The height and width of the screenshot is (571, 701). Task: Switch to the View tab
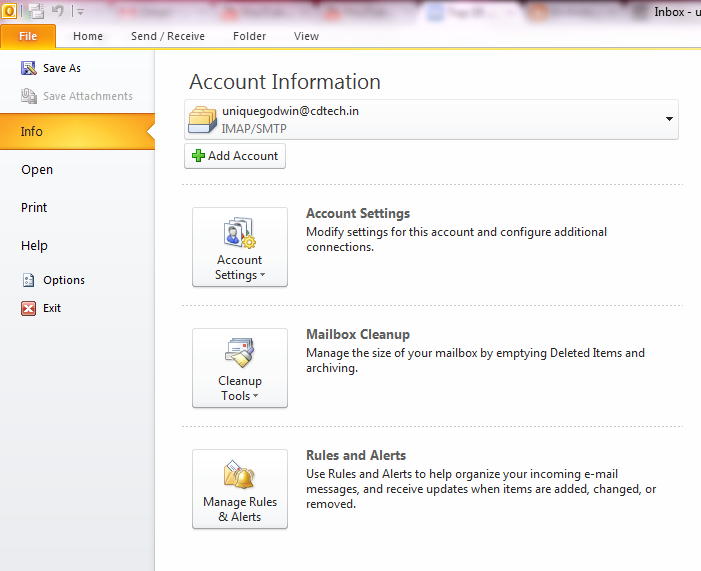pos(306,36)
